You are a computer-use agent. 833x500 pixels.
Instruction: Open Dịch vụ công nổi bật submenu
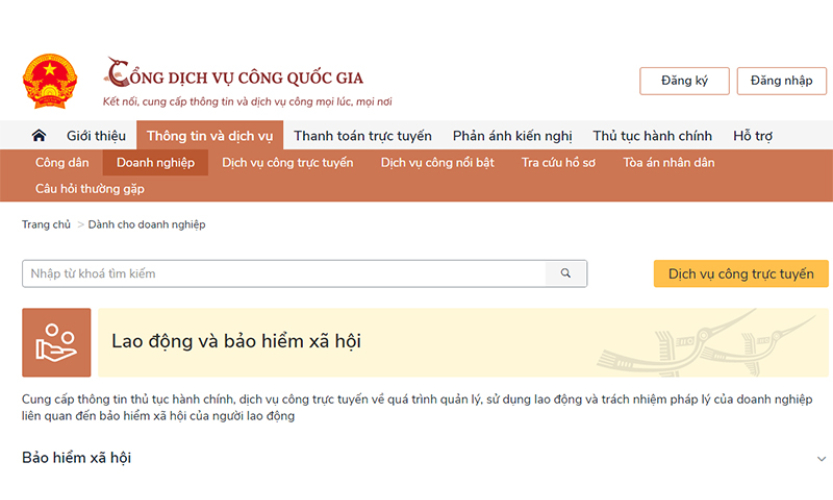point(437,163)
